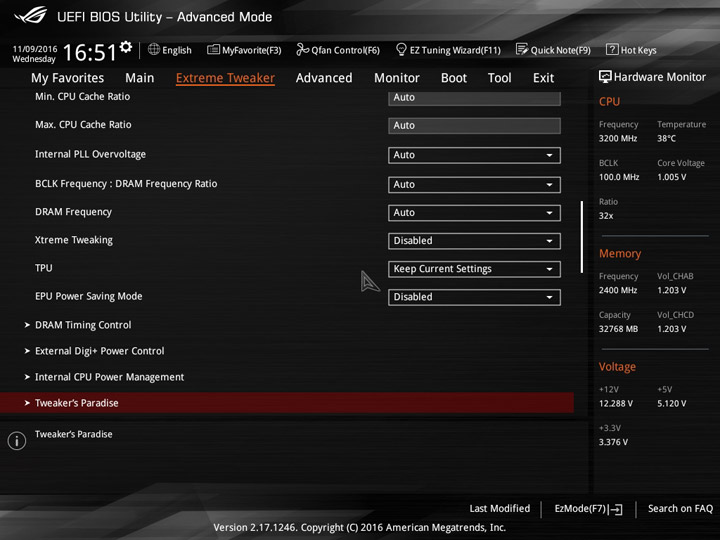Click BCLK value 100.0 MHz
The width and height of the screenshot is (720, 540).
619,177
